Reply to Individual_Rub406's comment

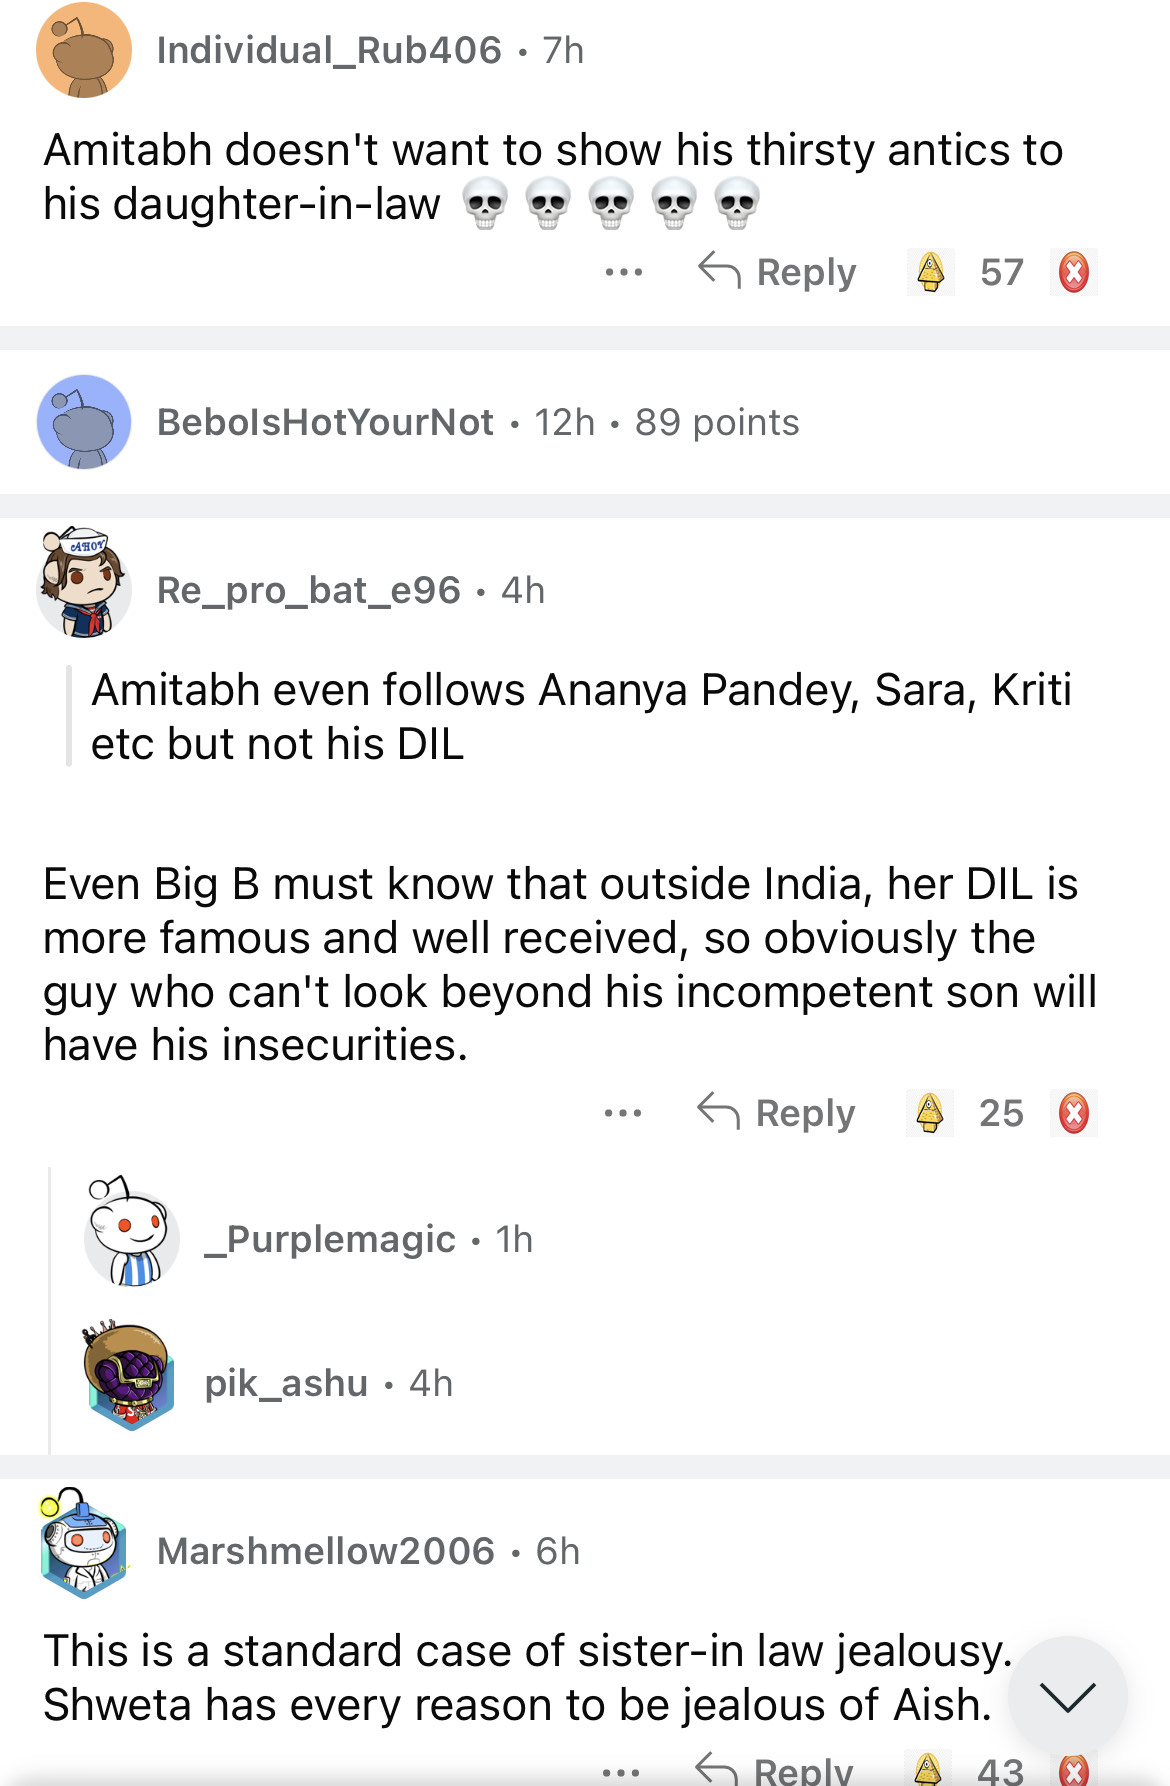tap(777, 272)
